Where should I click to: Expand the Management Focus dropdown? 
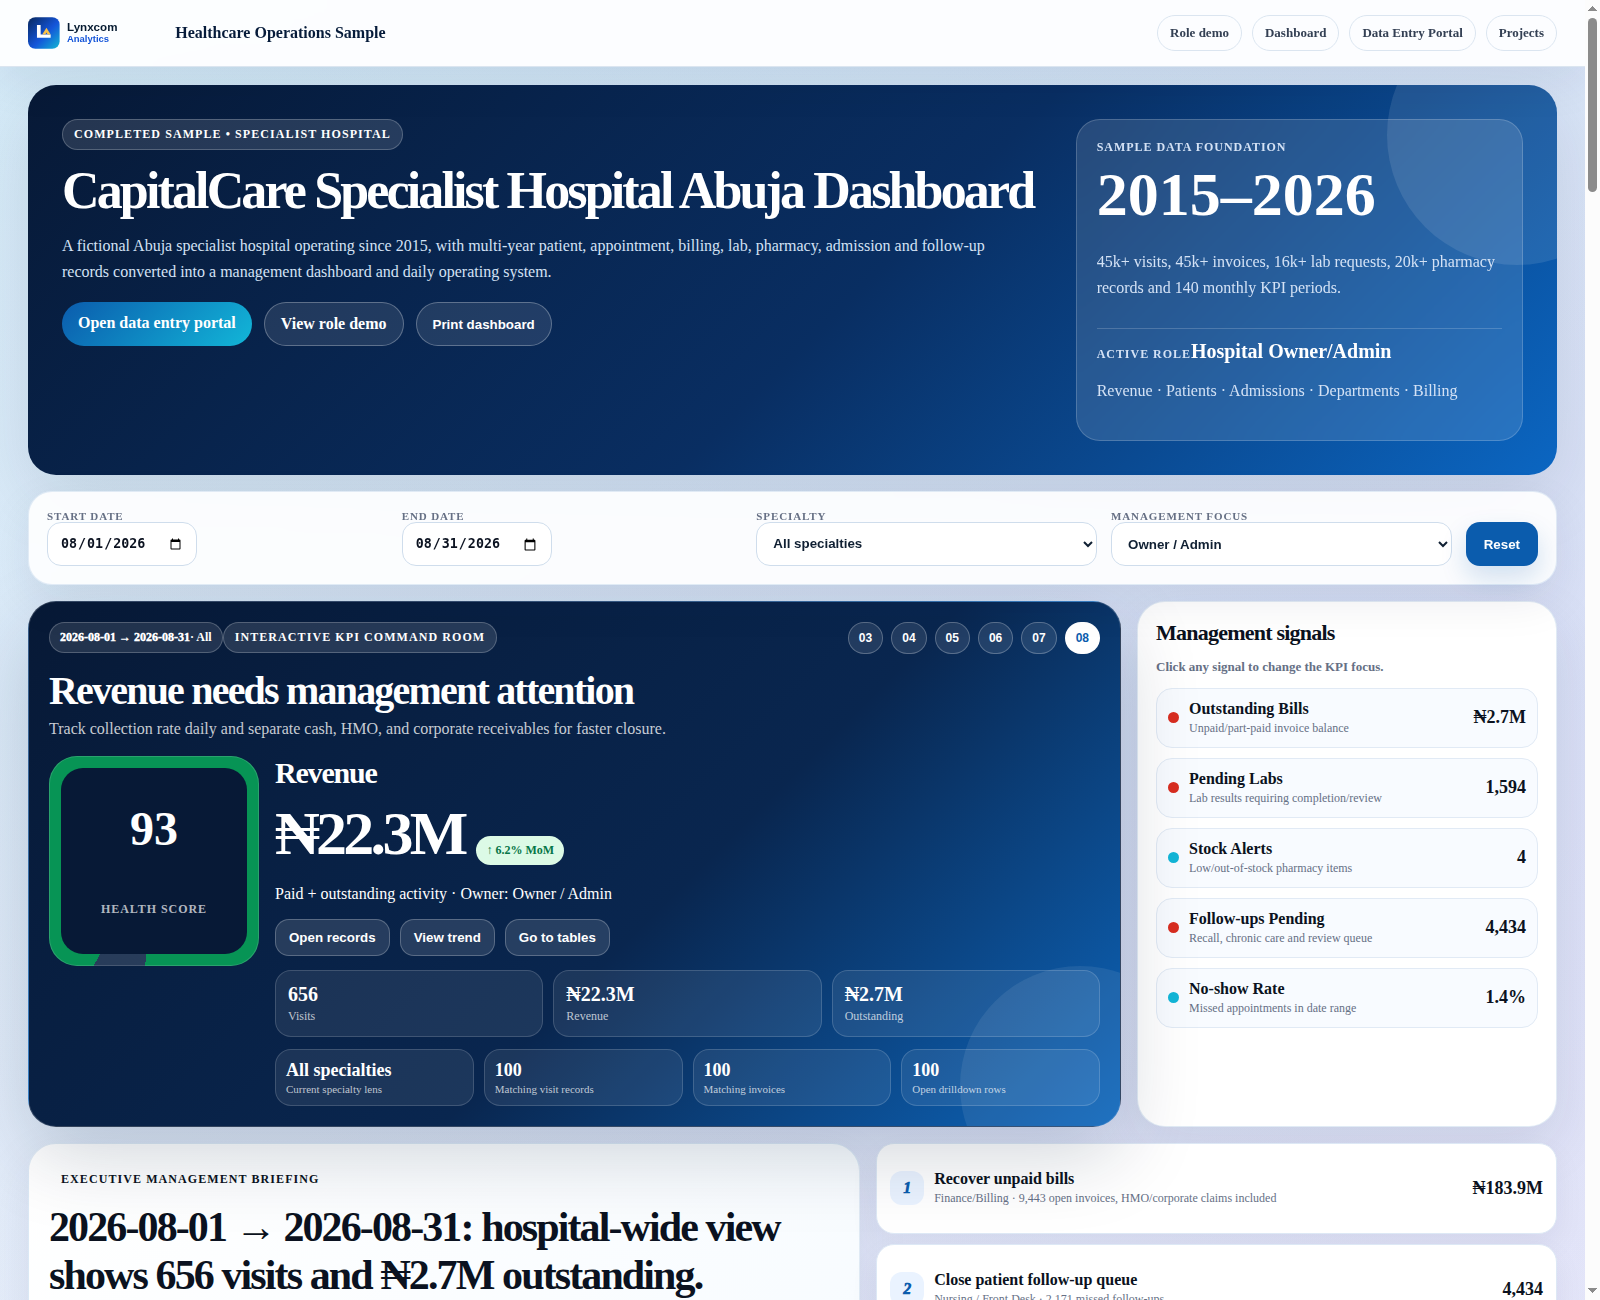[1281, 544]
